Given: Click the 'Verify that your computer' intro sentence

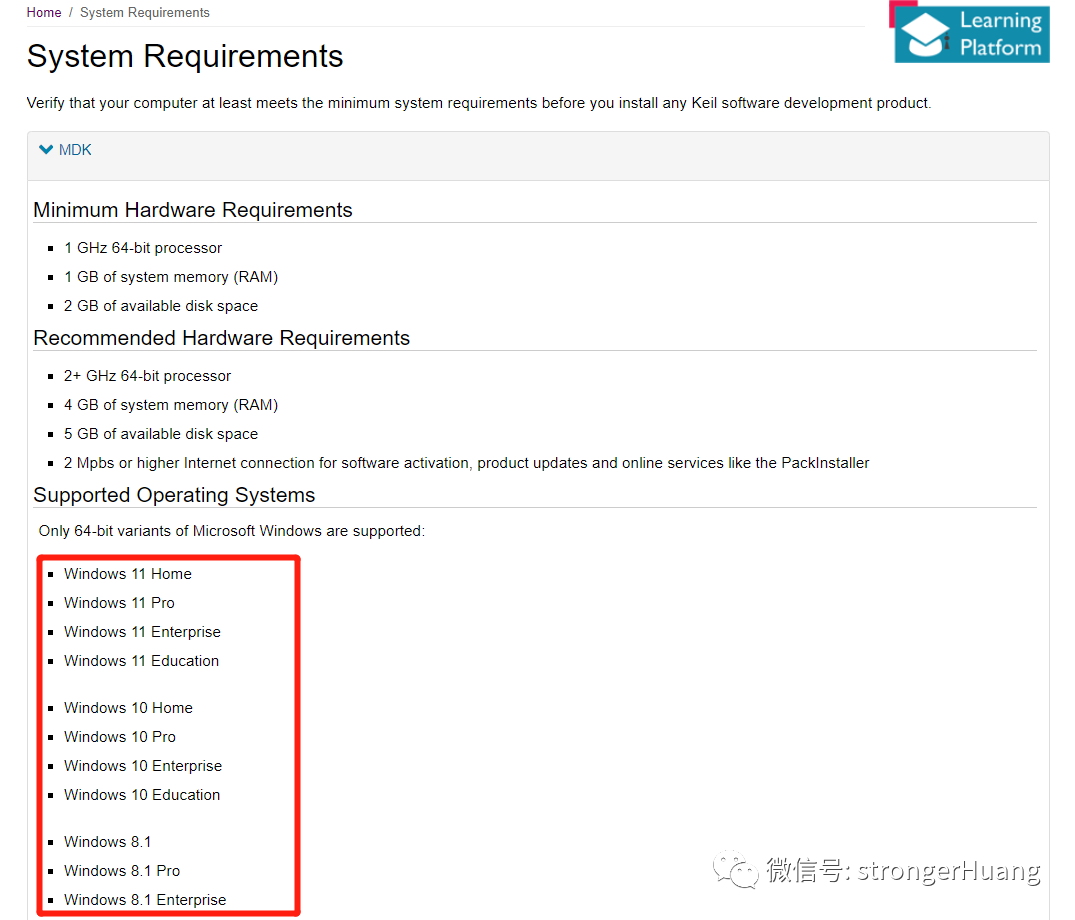Looking at the screenshot, I should click(x=479, y=103).
